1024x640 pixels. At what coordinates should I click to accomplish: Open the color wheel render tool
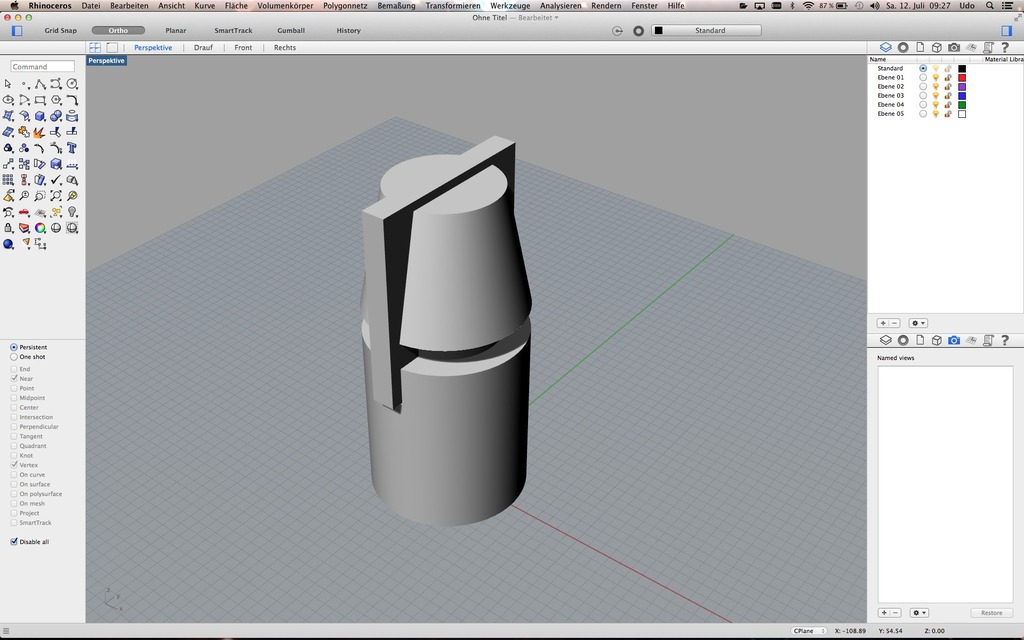pos(40,228)
